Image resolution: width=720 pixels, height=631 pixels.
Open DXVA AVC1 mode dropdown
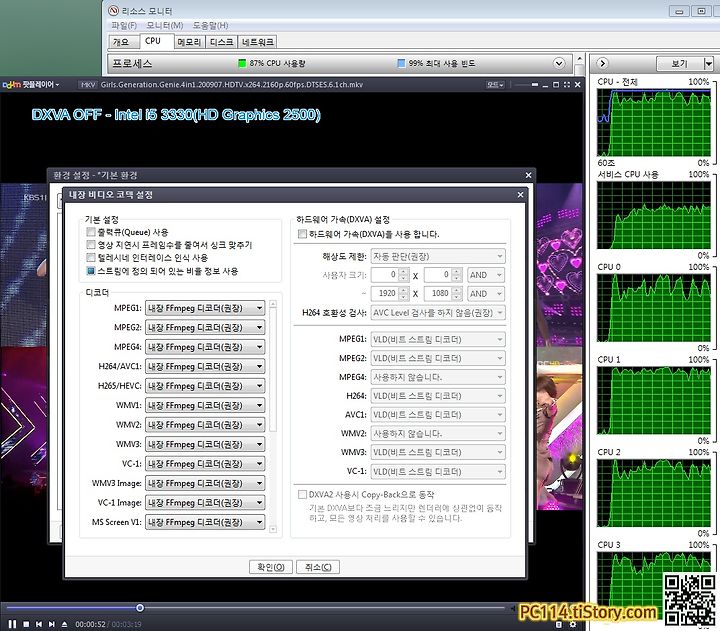coord(438,415)
